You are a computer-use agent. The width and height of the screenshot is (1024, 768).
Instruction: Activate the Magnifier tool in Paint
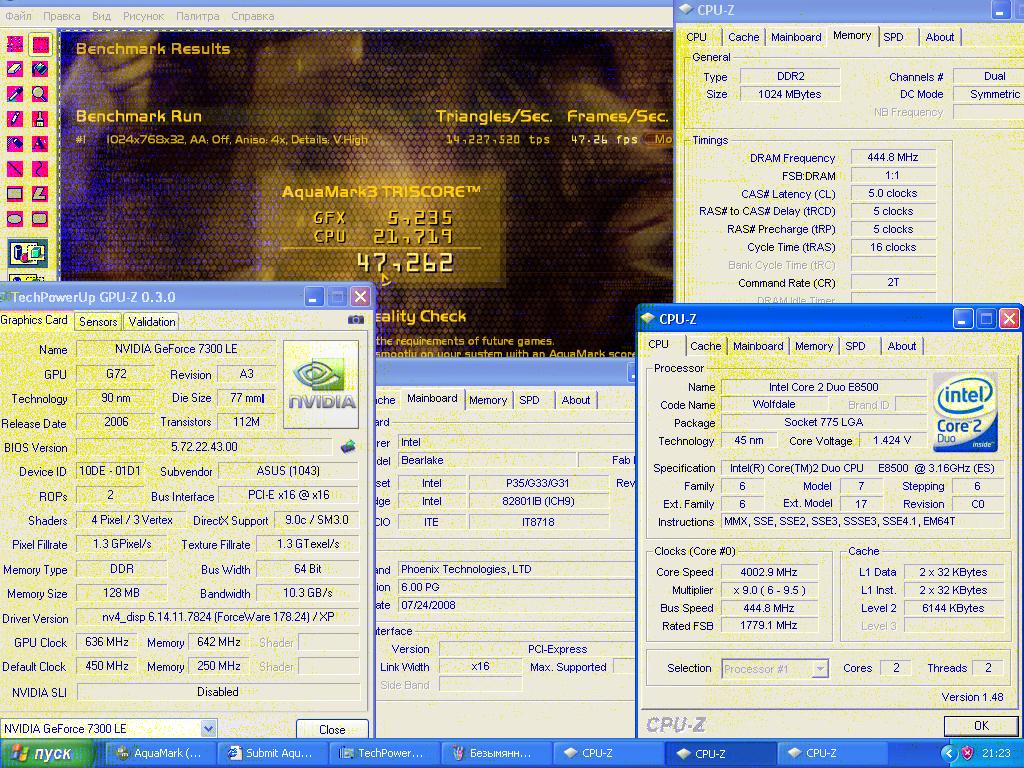[x=40, y=94]
